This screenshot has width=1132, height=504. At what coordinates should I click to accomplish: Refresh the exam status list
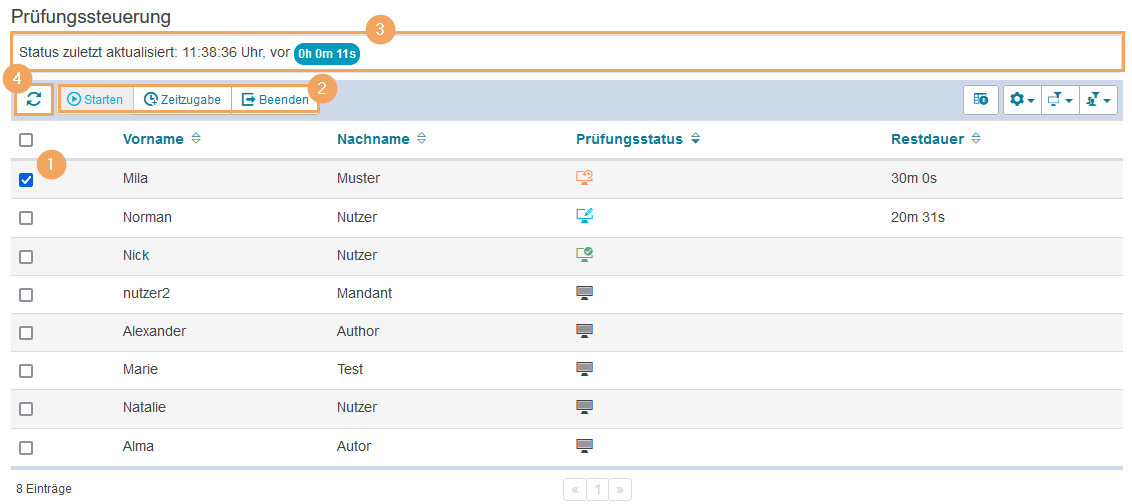[34, 100]
